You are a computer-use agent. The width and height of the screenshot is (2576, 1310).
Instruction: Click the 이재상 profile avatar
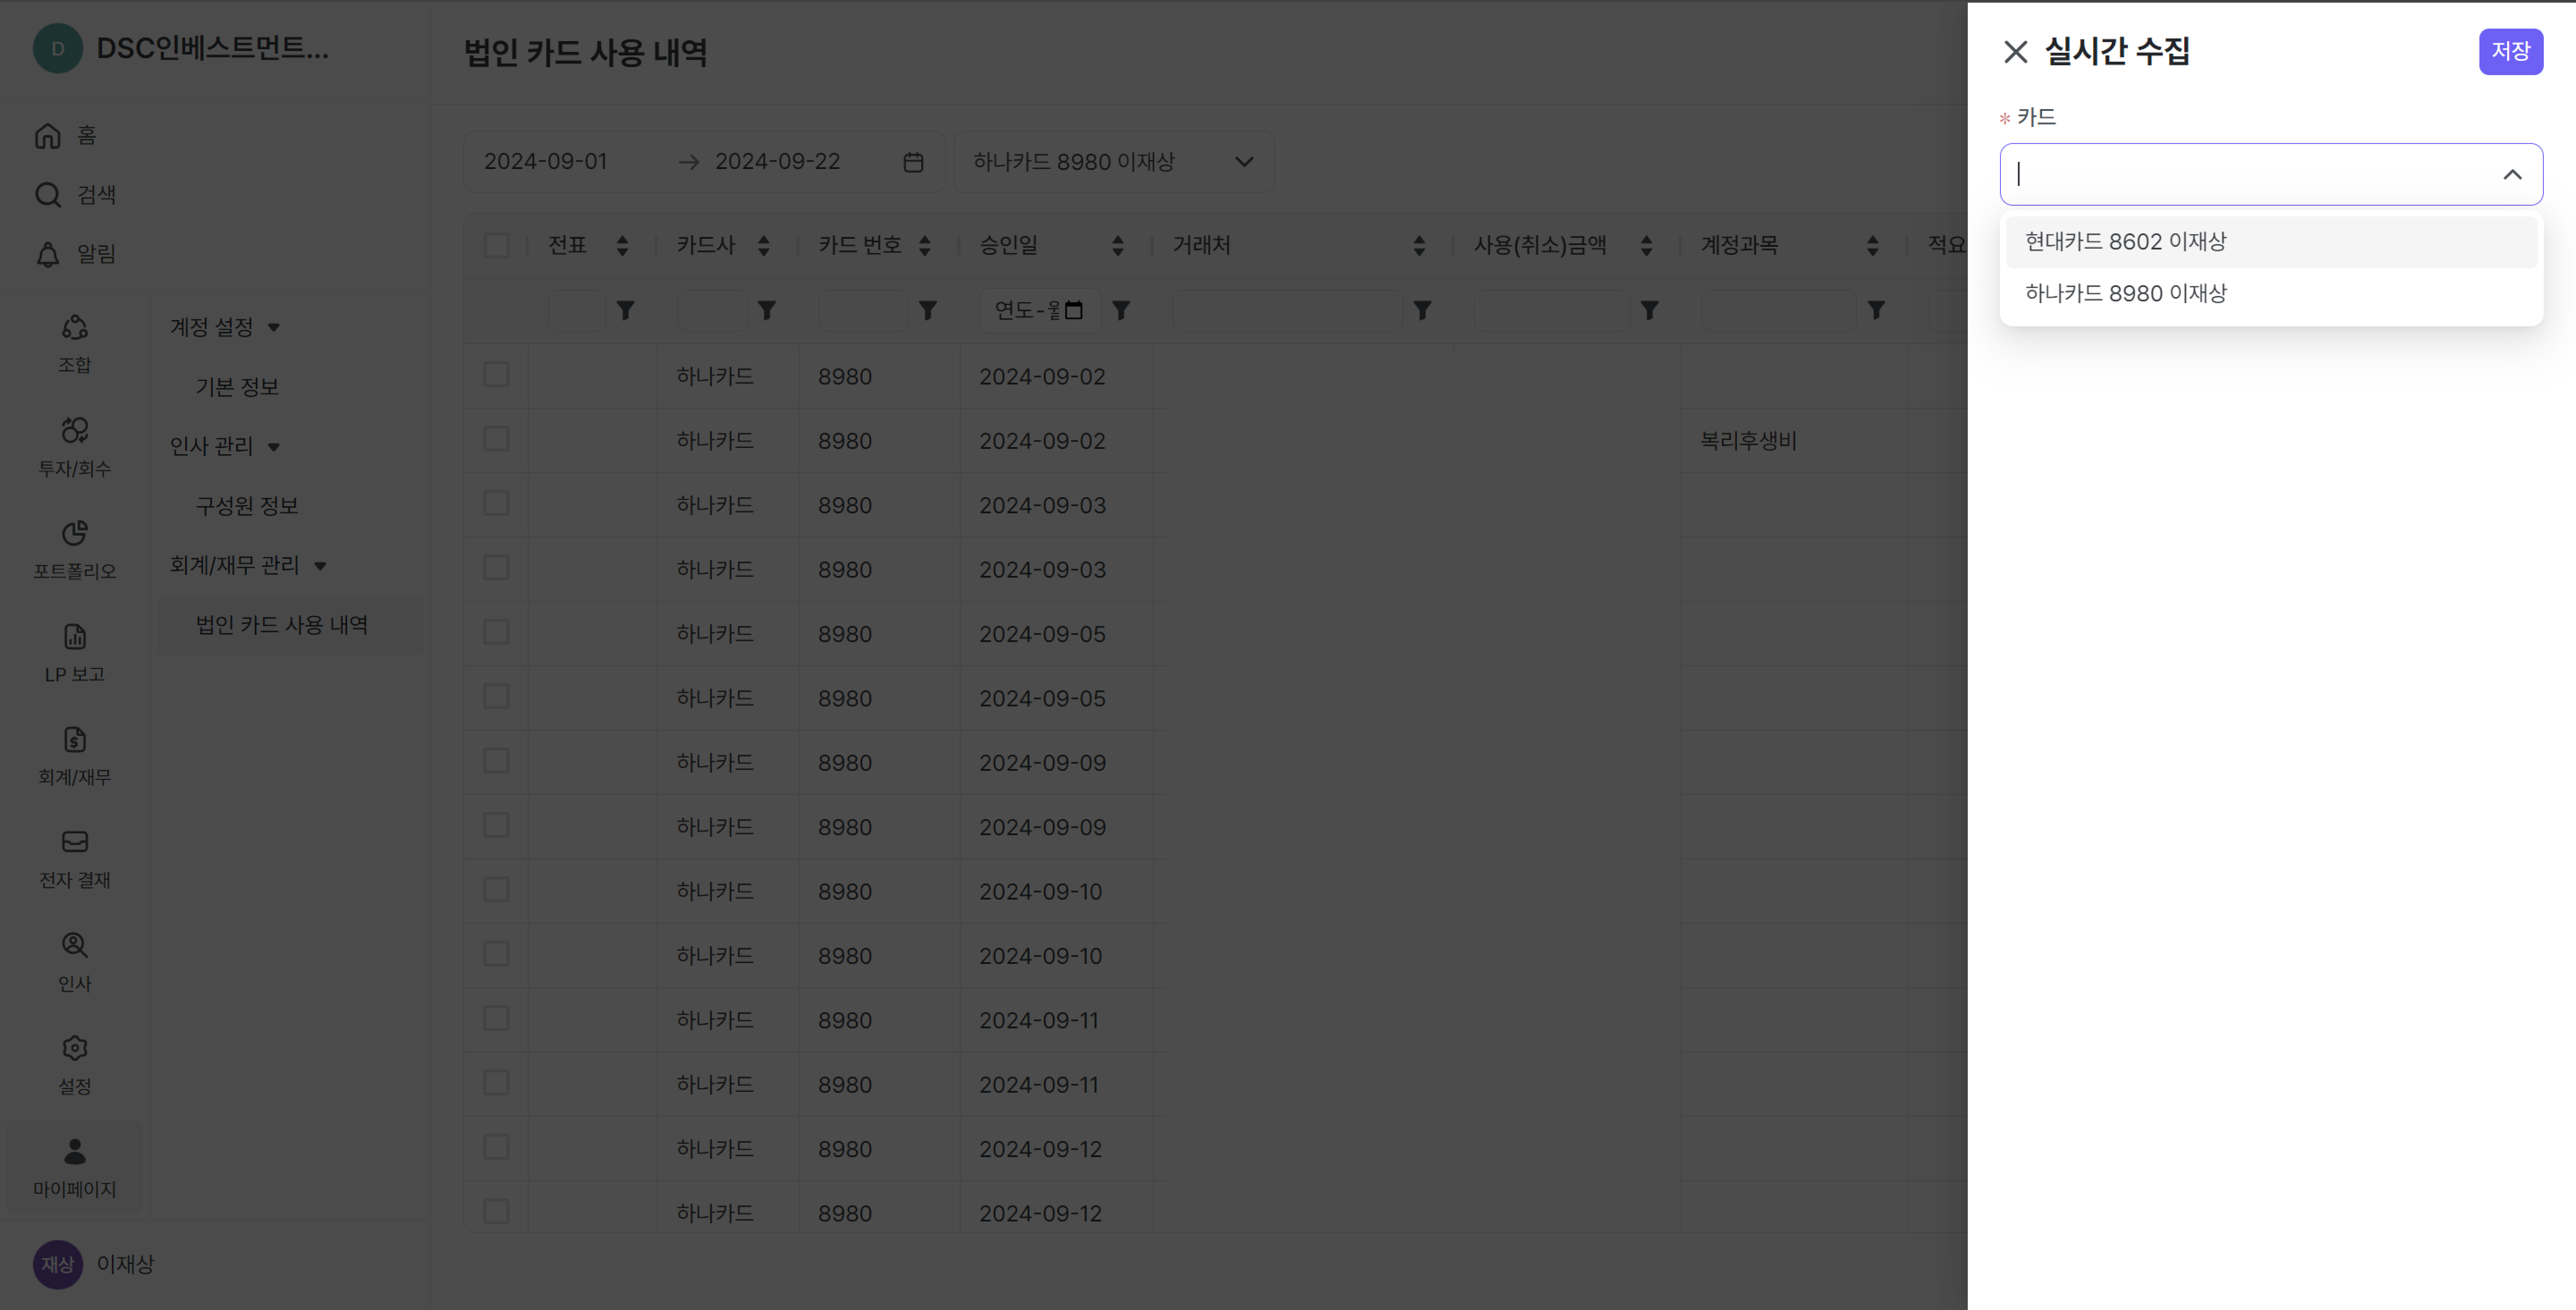[58, 1264]
